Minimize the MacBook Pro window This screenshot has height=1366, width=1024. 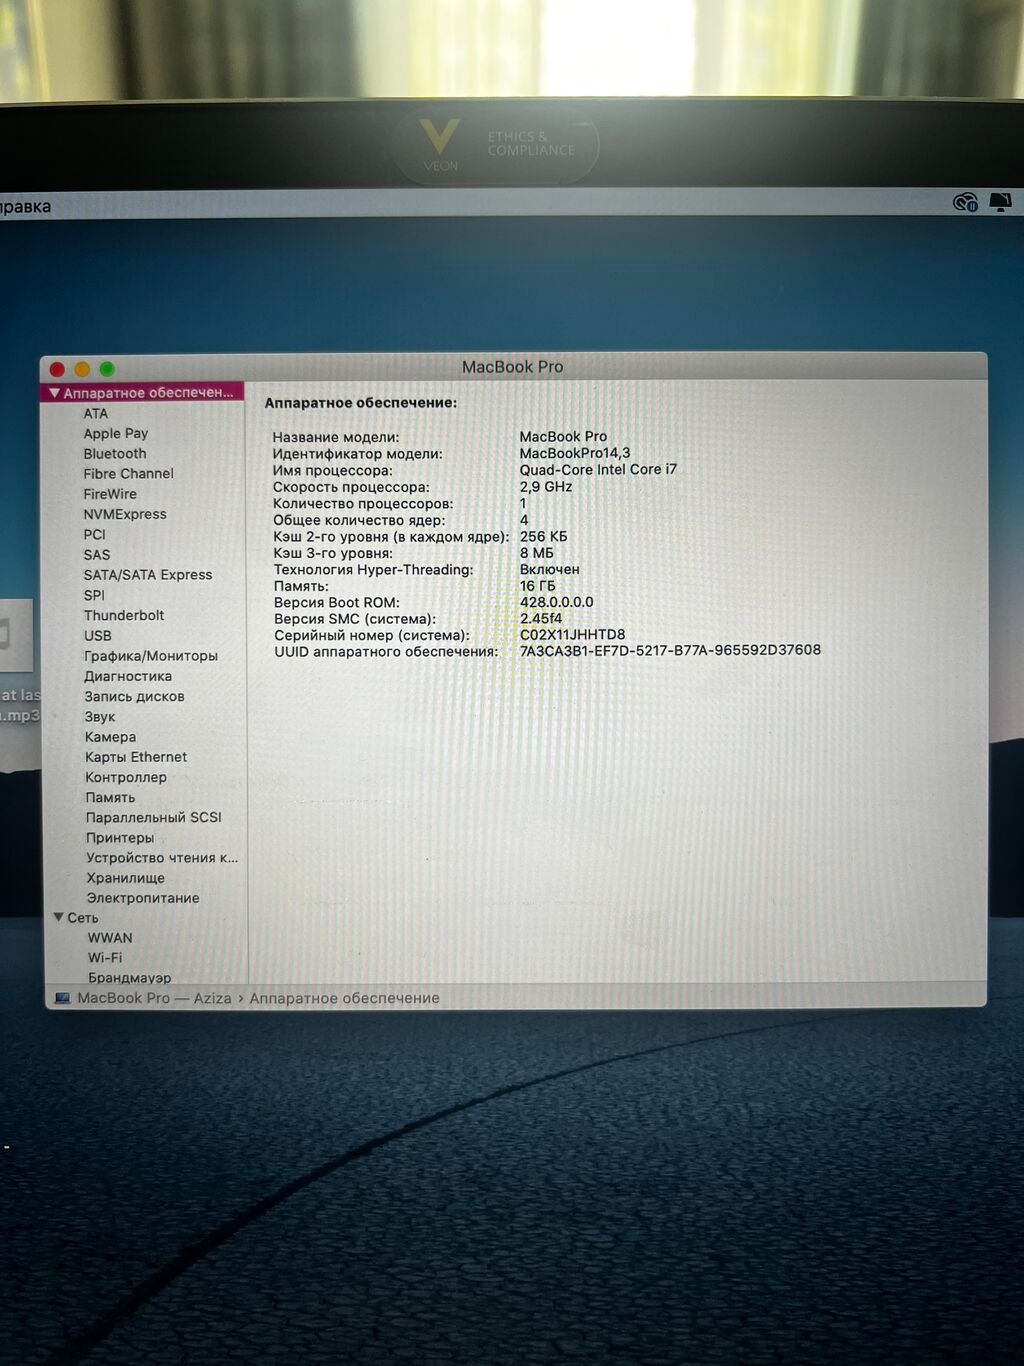[x=82, y=369]
